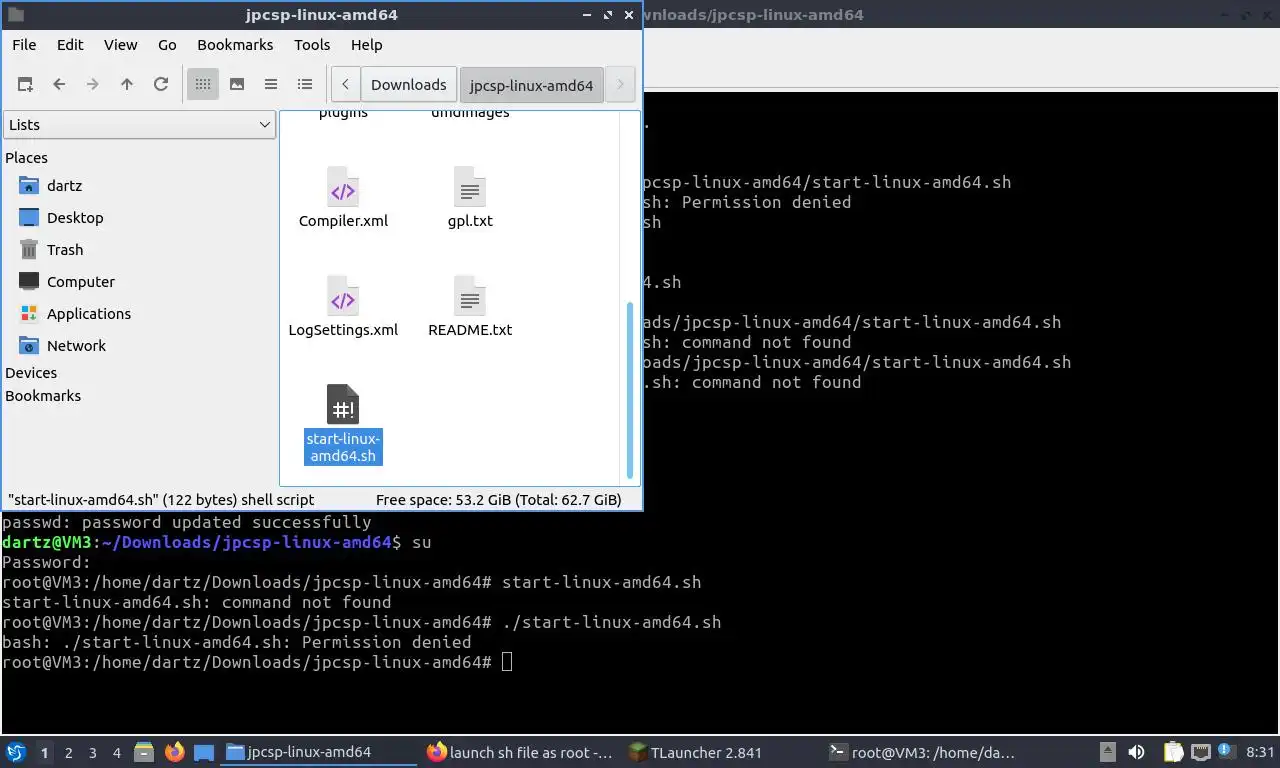
Task: Go back to previous folder
Action: click(59, 85)
